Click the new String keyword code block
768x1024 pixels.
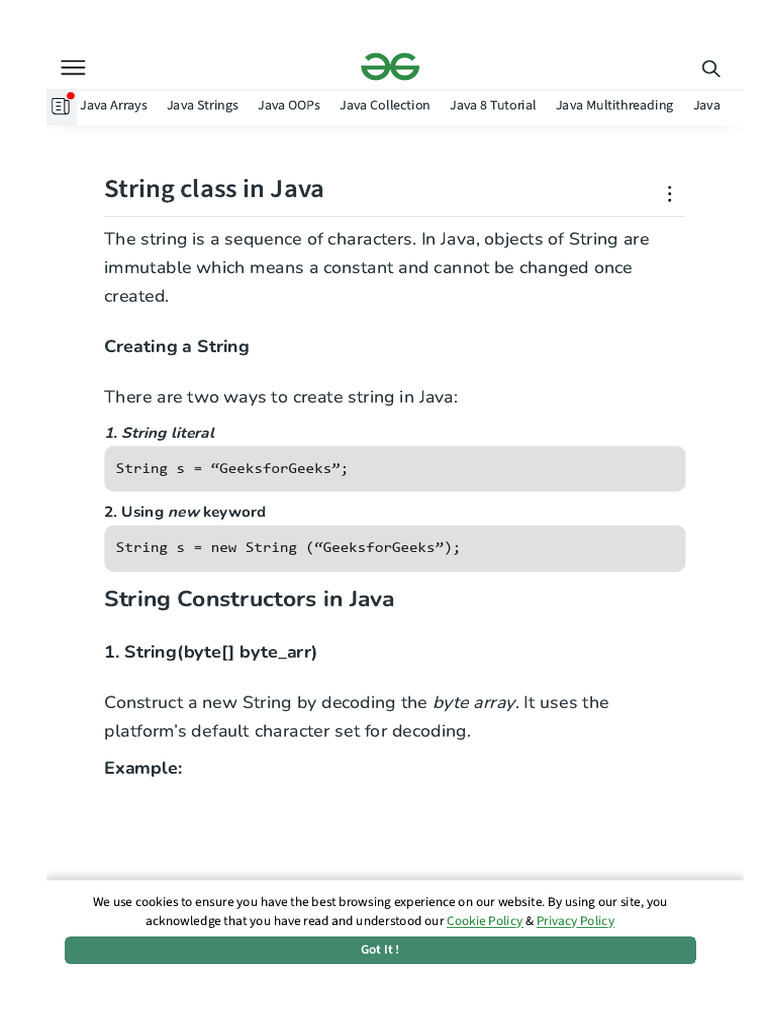[394, 548]
